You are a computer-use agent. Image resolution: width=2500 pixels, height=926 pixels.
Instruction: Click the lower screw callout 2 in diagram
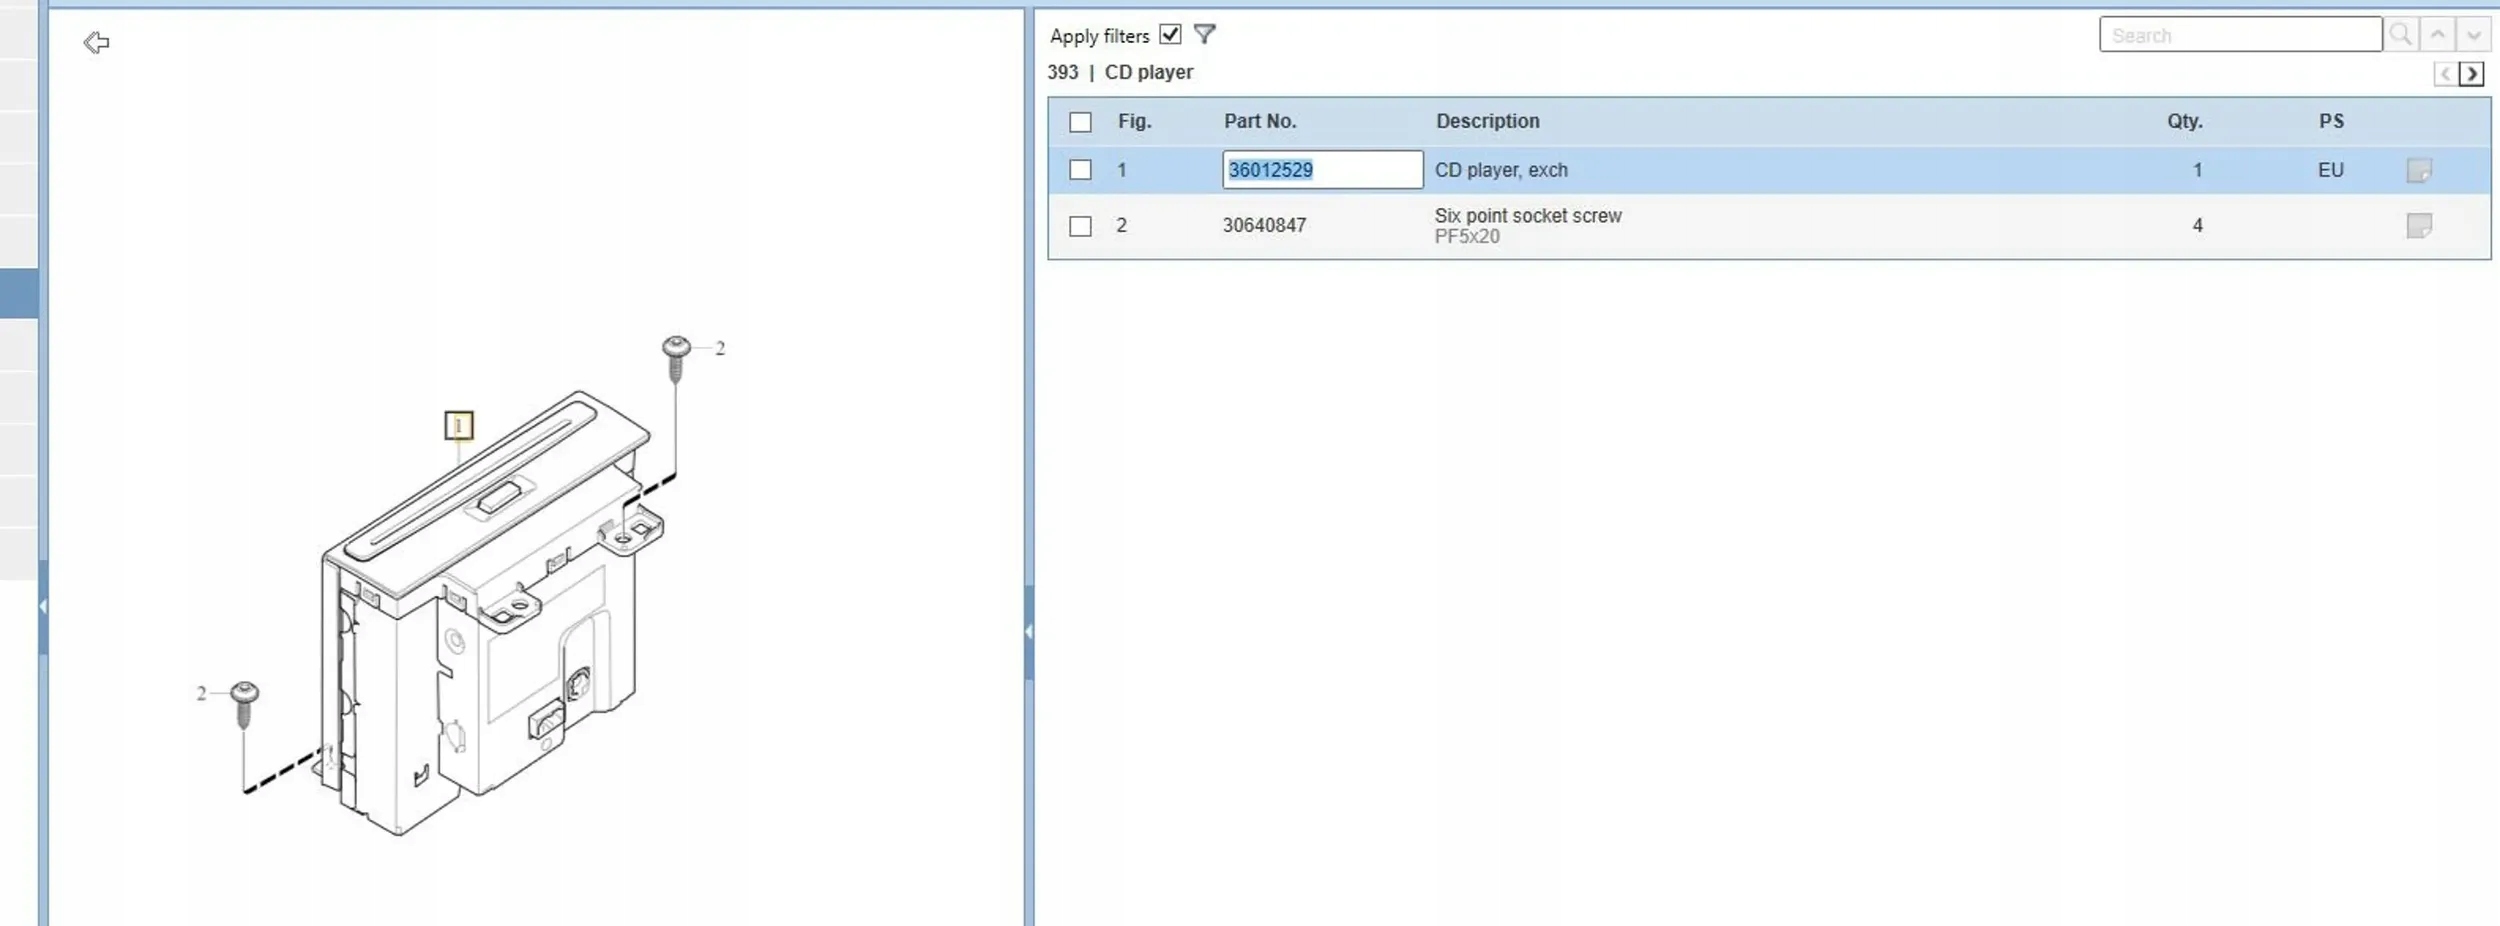click(x=201, y=693)
